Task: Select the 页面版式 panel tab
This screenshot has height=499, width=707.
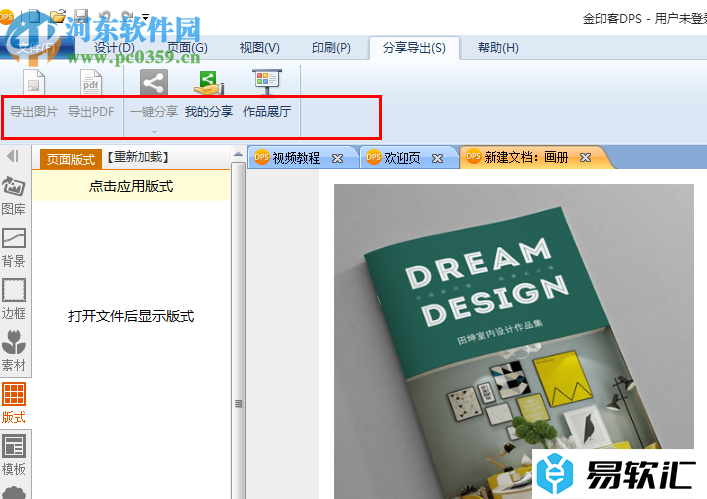Action: pos(71,159)
